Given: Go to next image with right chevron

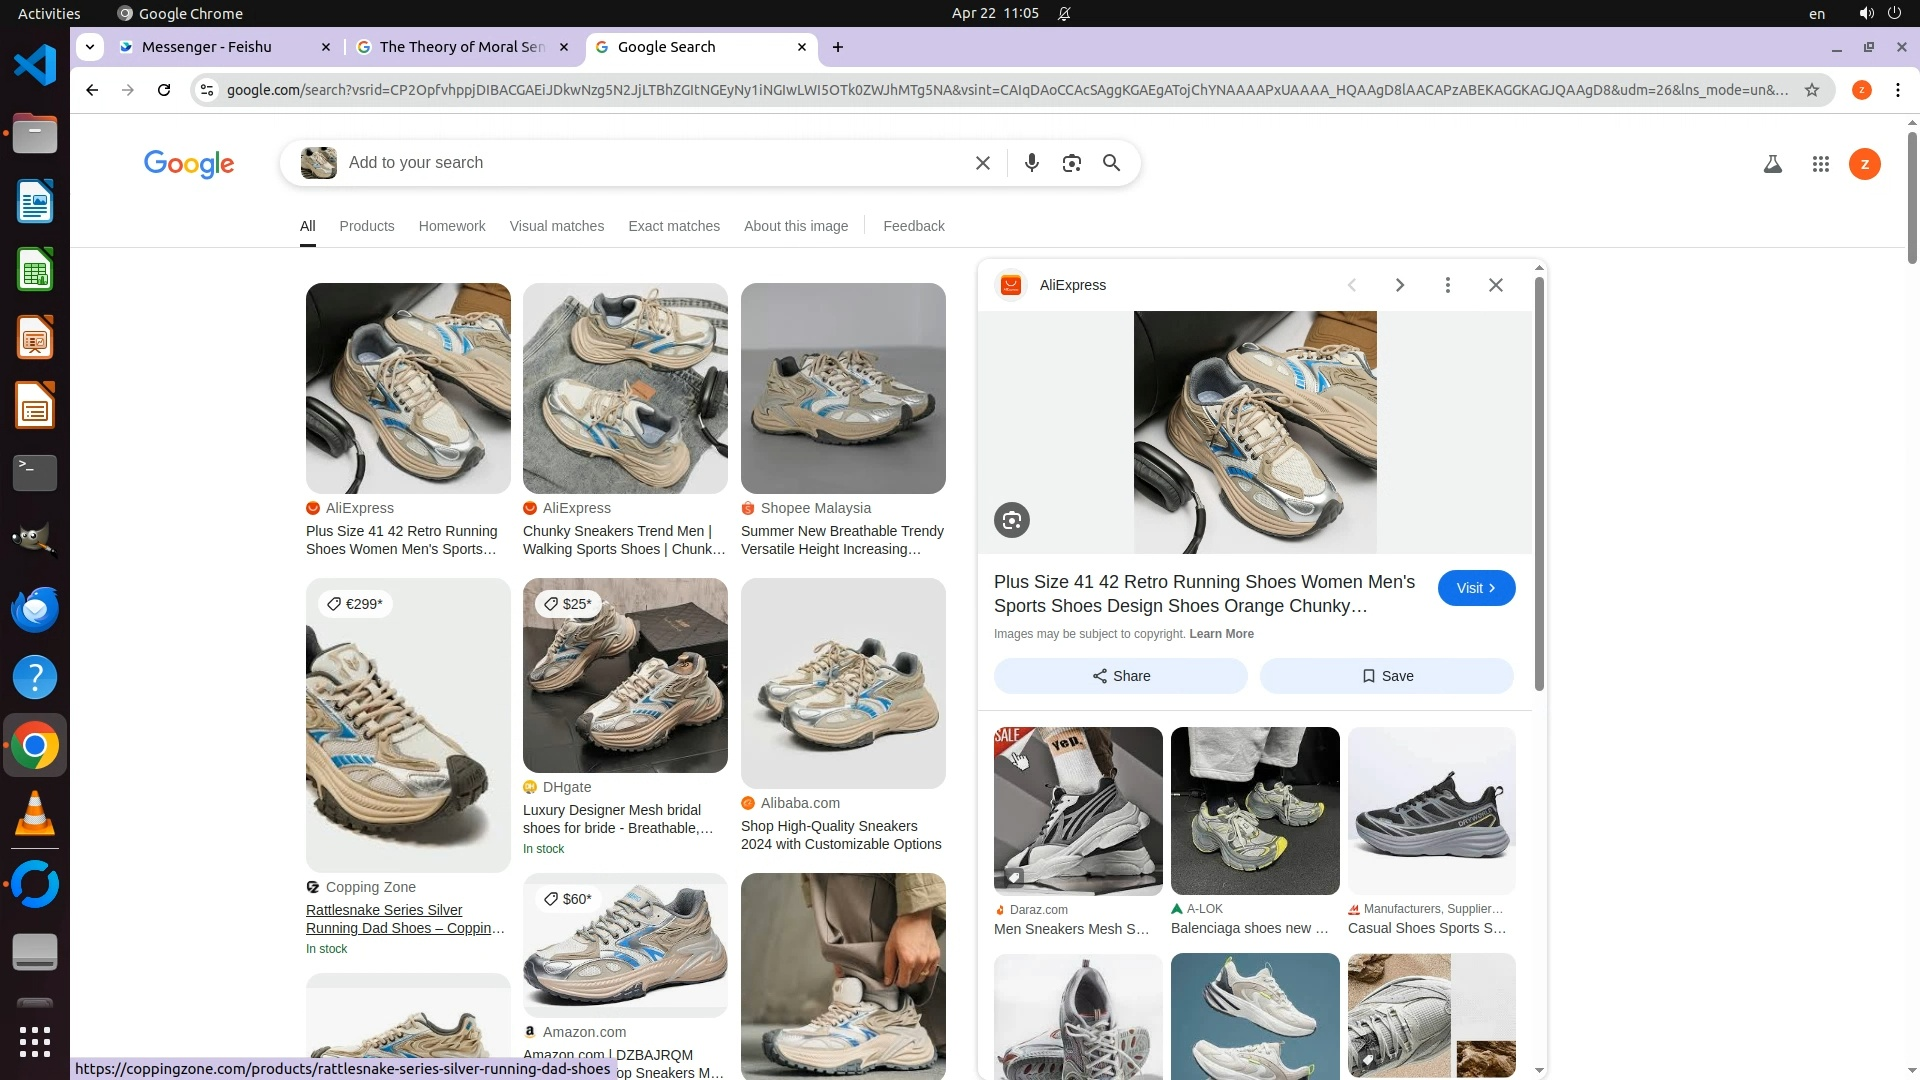Looking at the screenshot, I should [x=1399, y=285].
